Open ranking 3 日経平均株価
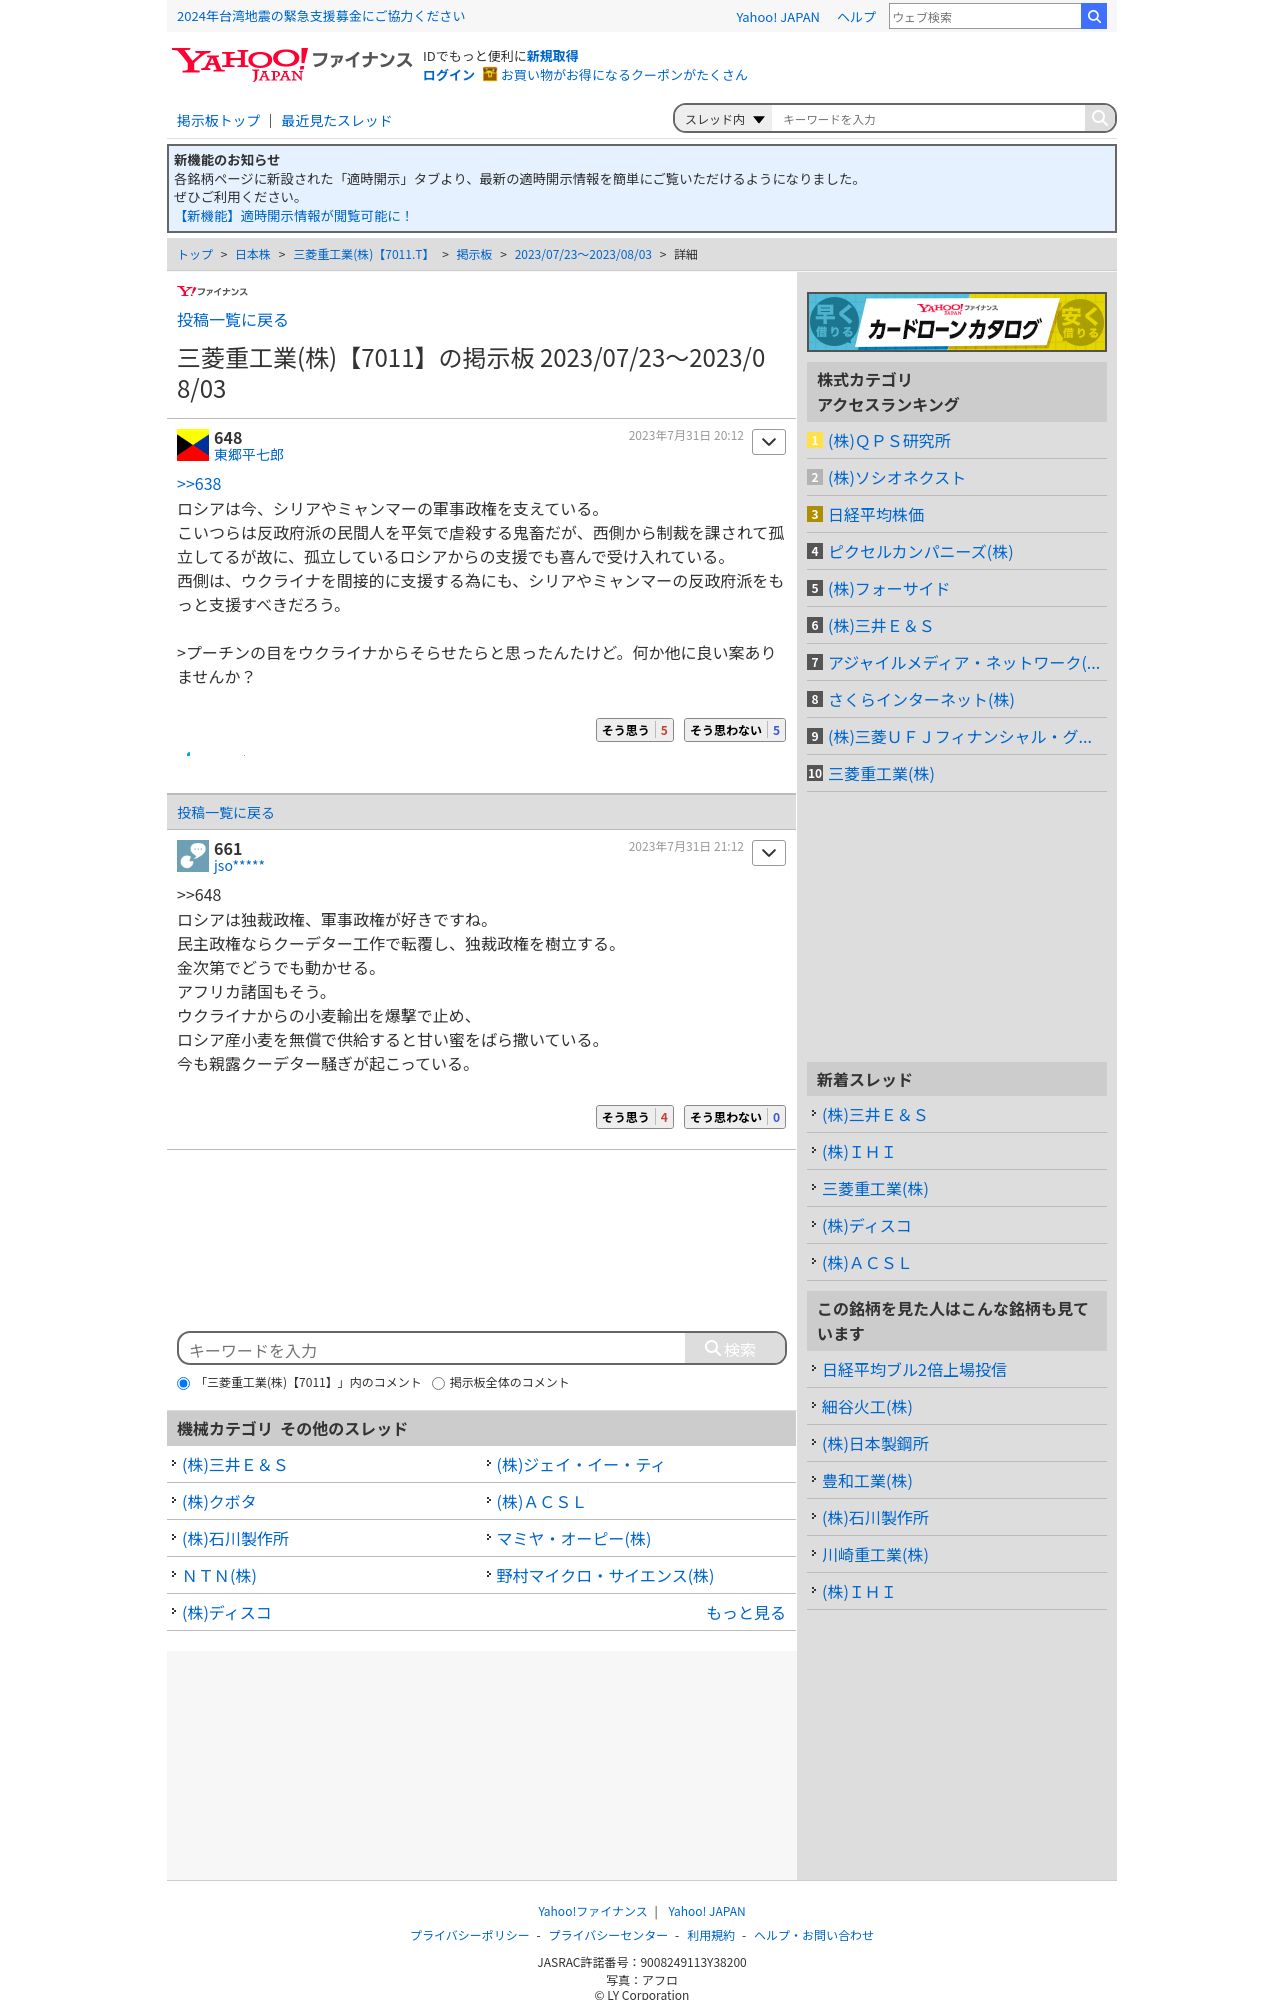 coord(876,515)
